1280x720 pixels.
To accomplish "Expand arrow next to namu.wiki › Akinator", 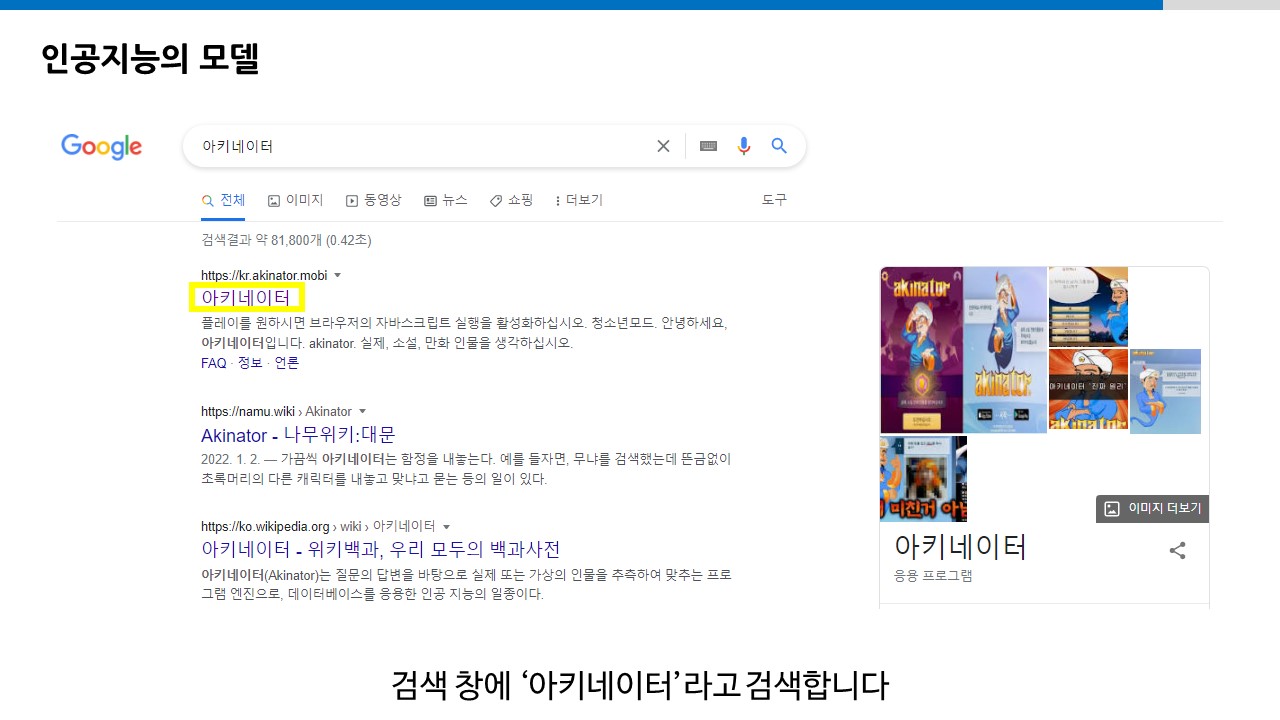I will pos(362,411).
